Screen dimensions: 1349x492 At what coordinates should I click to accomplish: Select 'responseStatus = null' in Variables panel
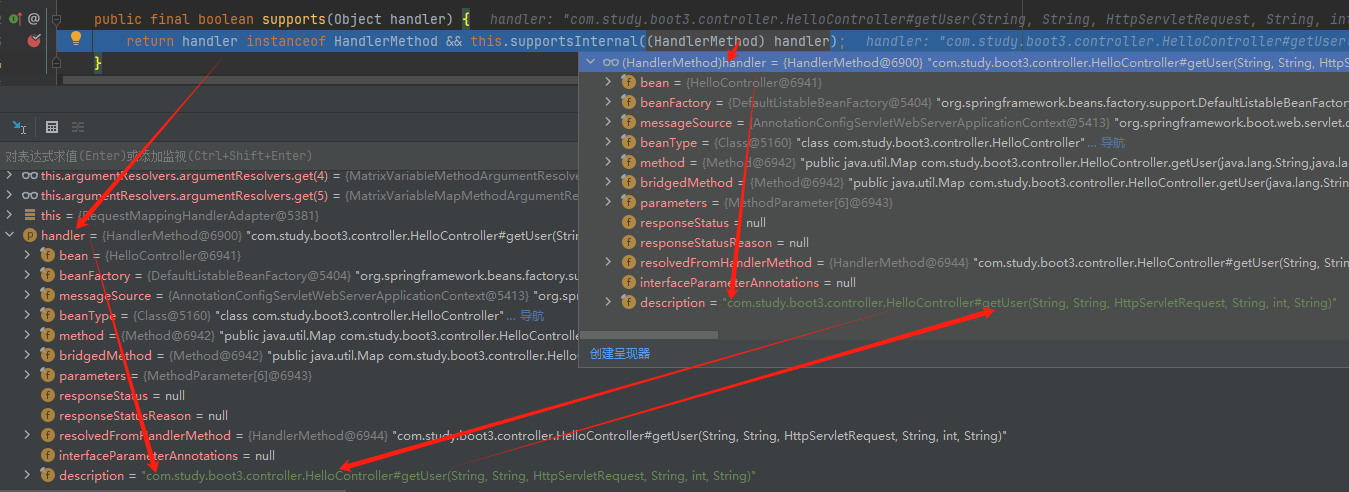[122, 396]
